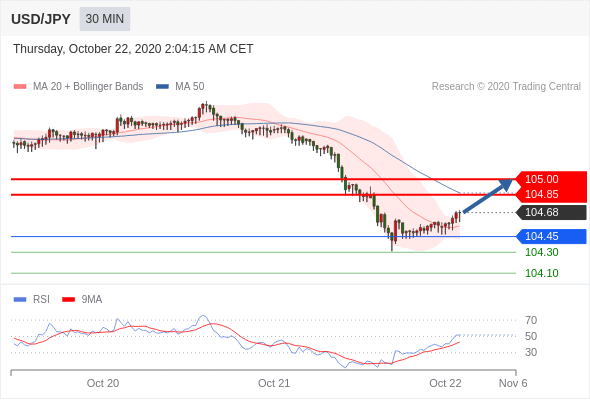Toggle the RSI legend label
The image size is (590, 400).
pyautogui.click(x=41, y=300)
